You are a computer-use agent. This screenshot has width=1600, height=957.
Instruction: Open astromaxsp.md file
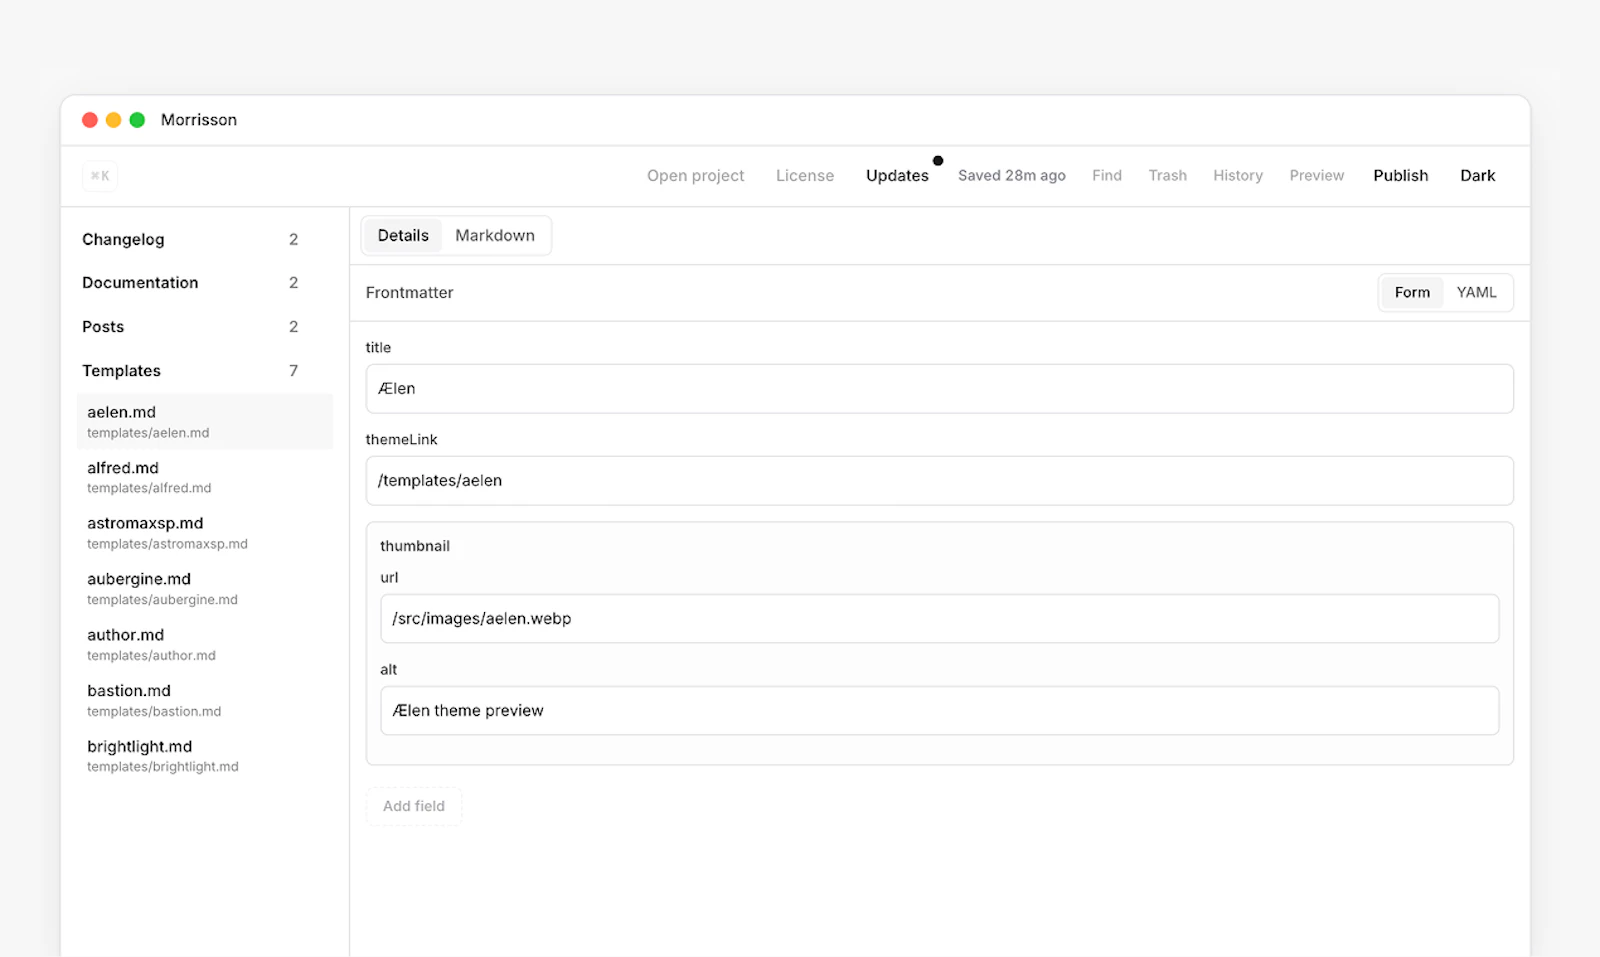coord(204,533)
